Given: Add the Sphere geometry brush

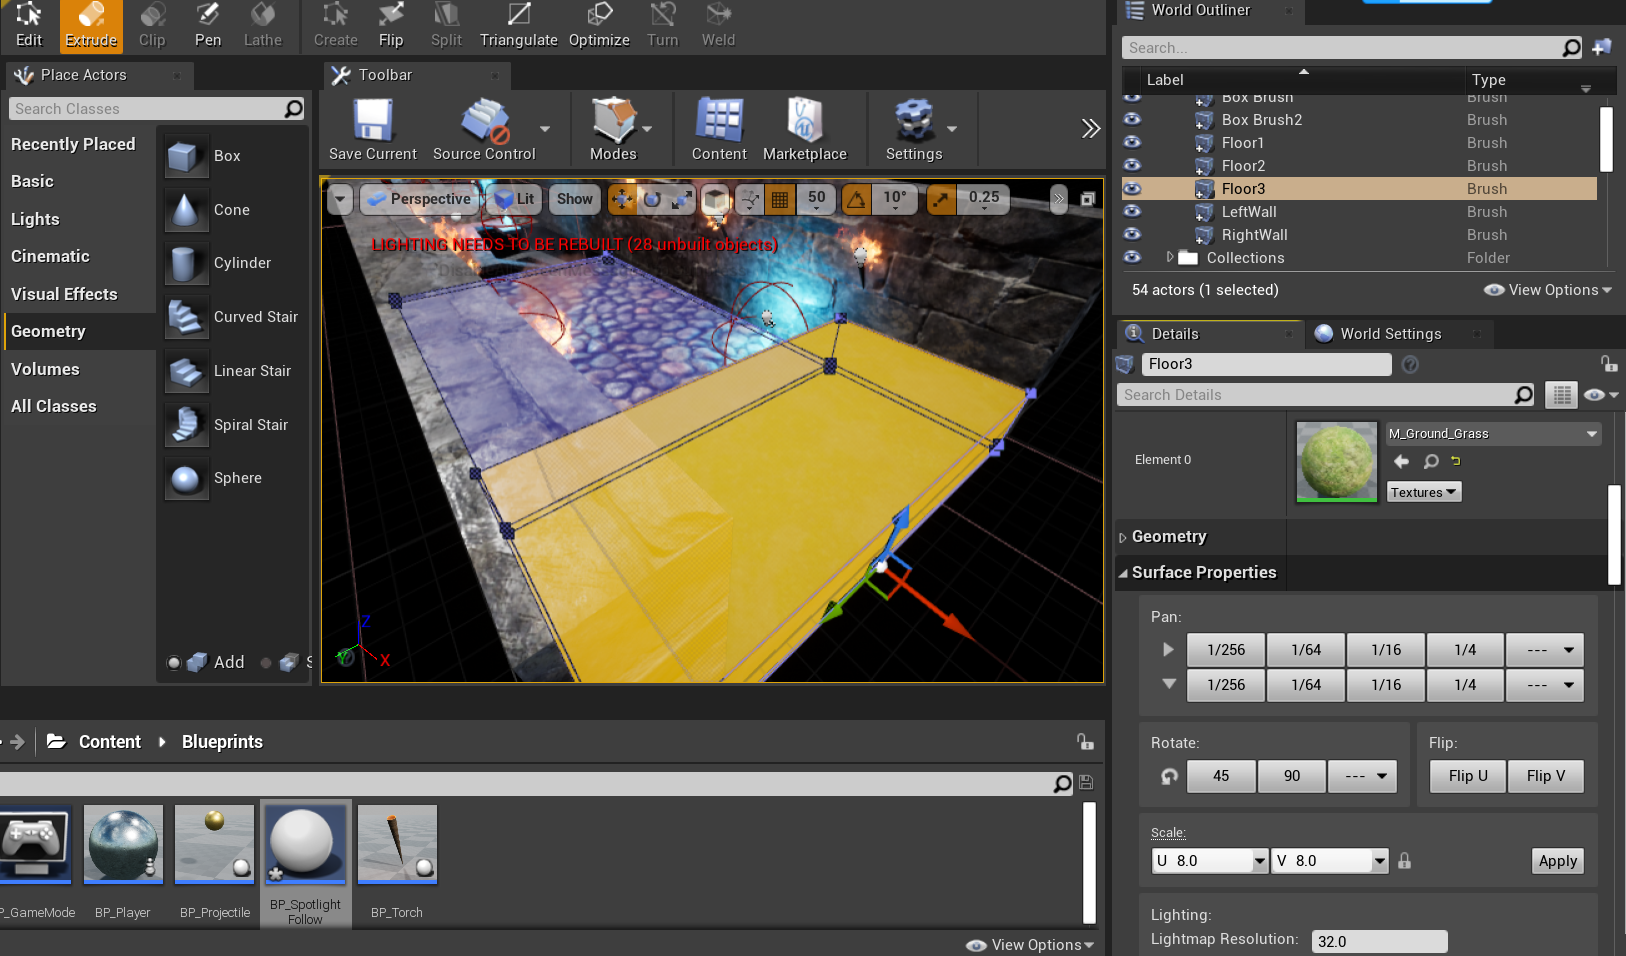Looking at the screenshot, I should coord(233,478).
